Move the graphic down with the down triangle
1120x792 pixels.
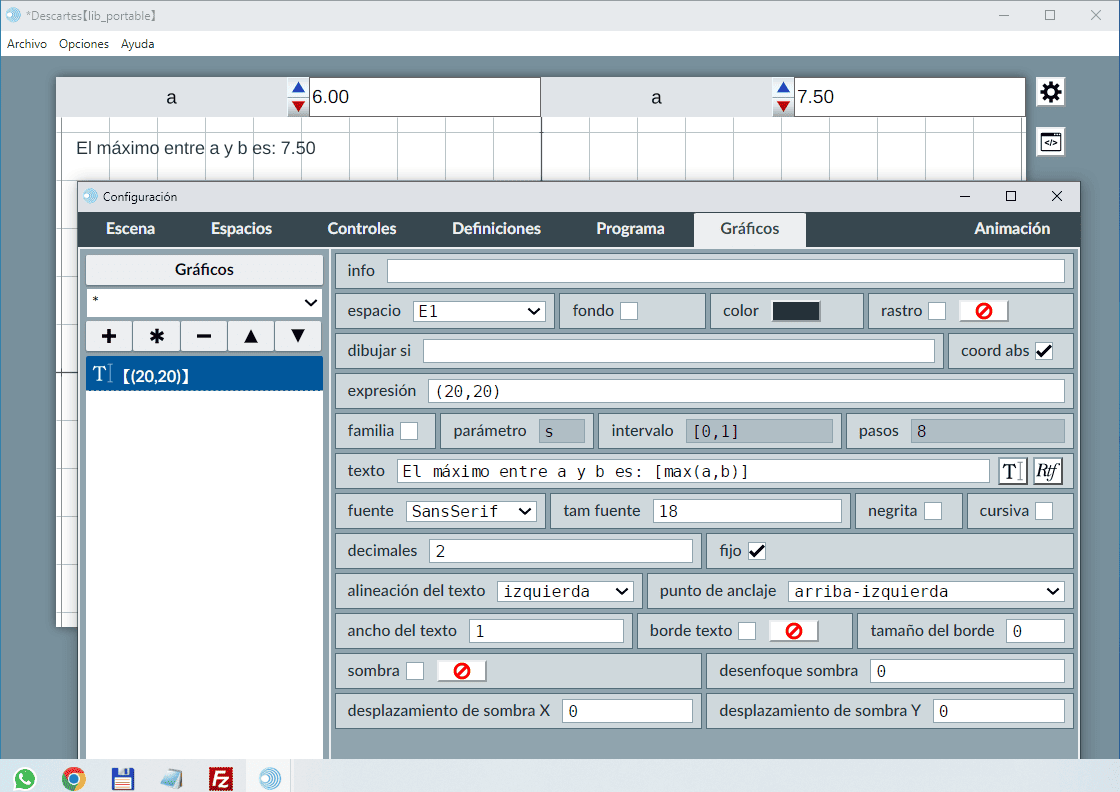[x=298, y=336]
